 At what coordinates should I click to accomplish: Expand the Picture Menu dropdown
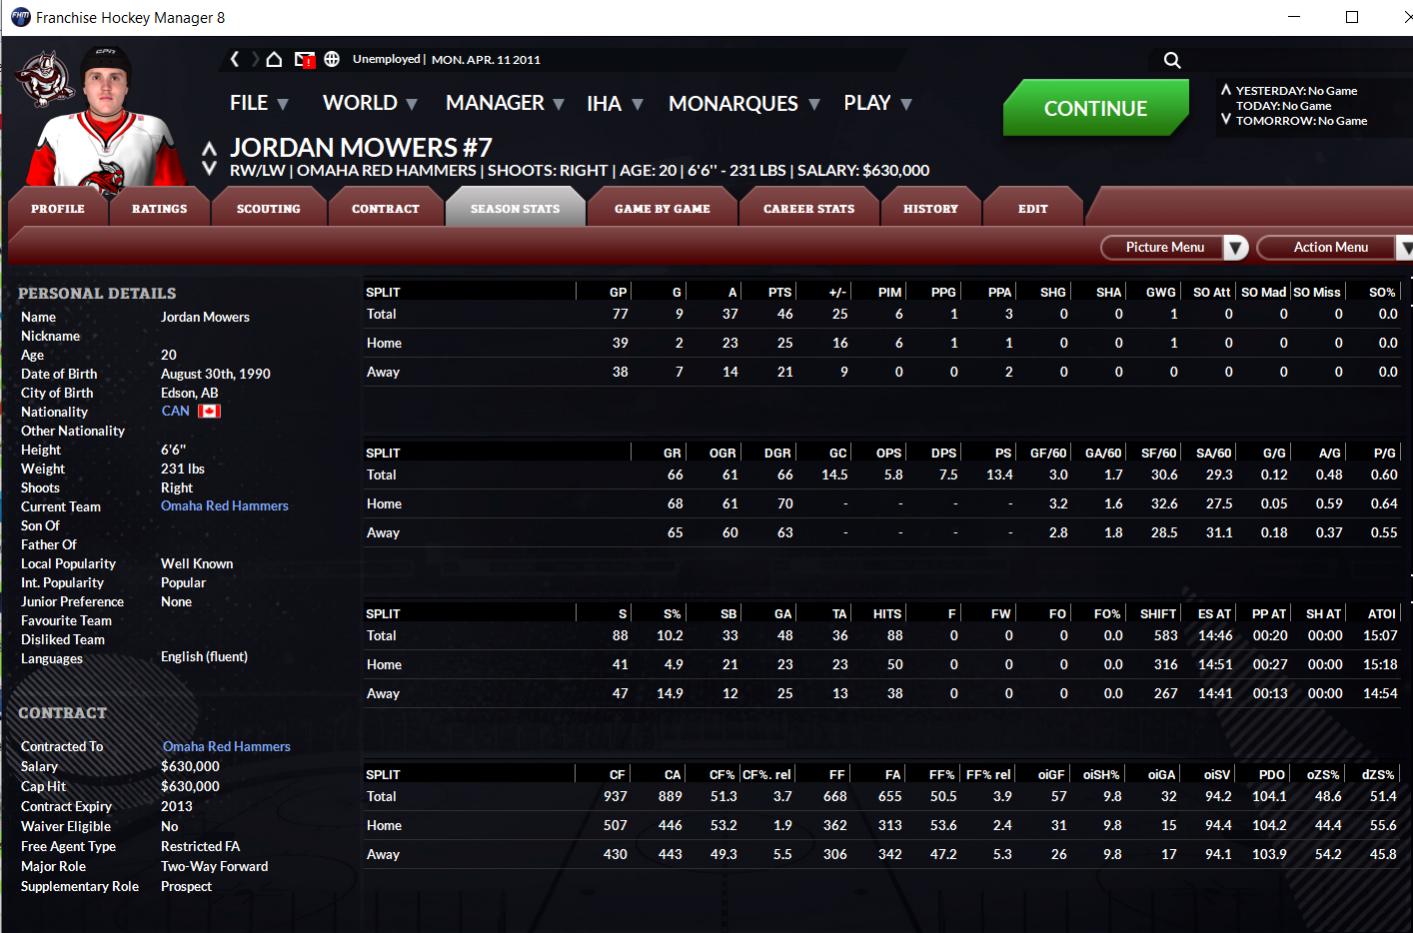(1236, 248)
